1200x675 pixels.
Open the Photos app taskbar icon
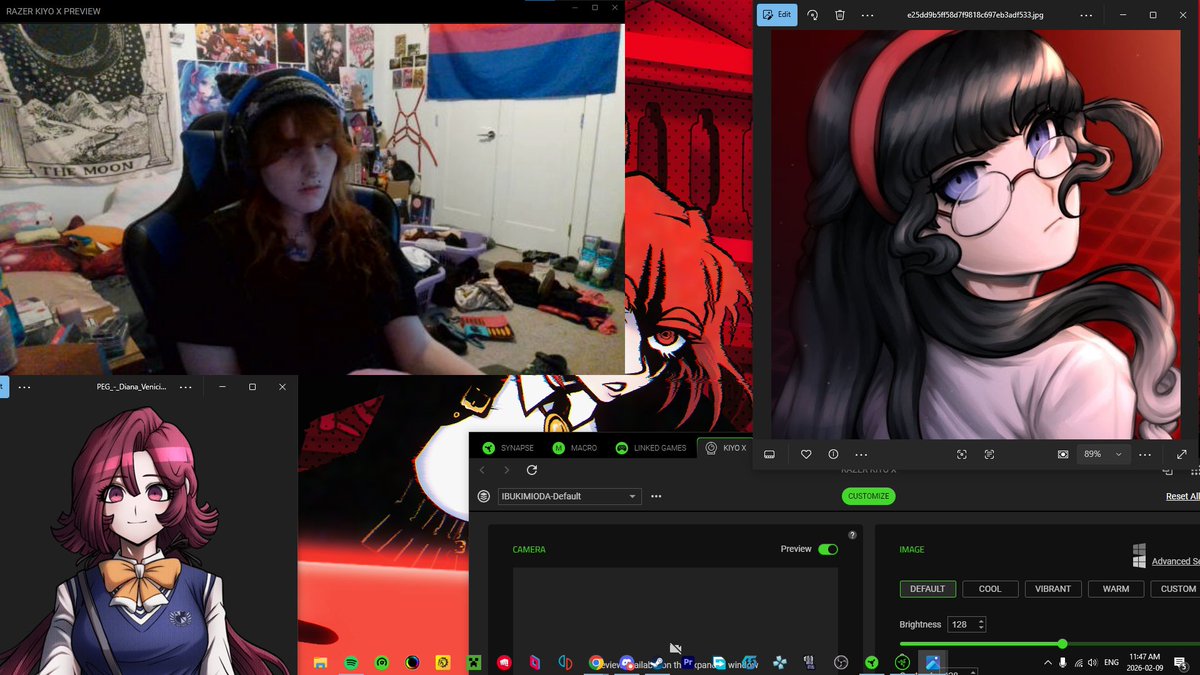[x=932, y=662]
